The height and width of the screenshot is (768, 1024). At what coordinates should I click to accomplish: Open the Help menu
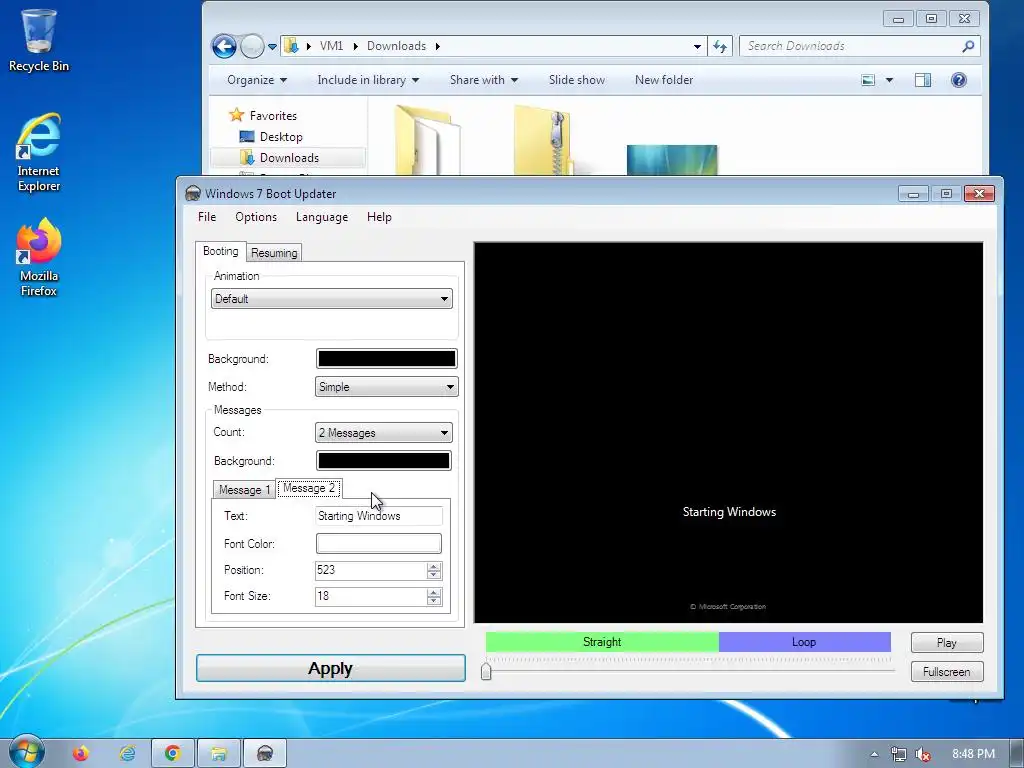tap(379, 217)
